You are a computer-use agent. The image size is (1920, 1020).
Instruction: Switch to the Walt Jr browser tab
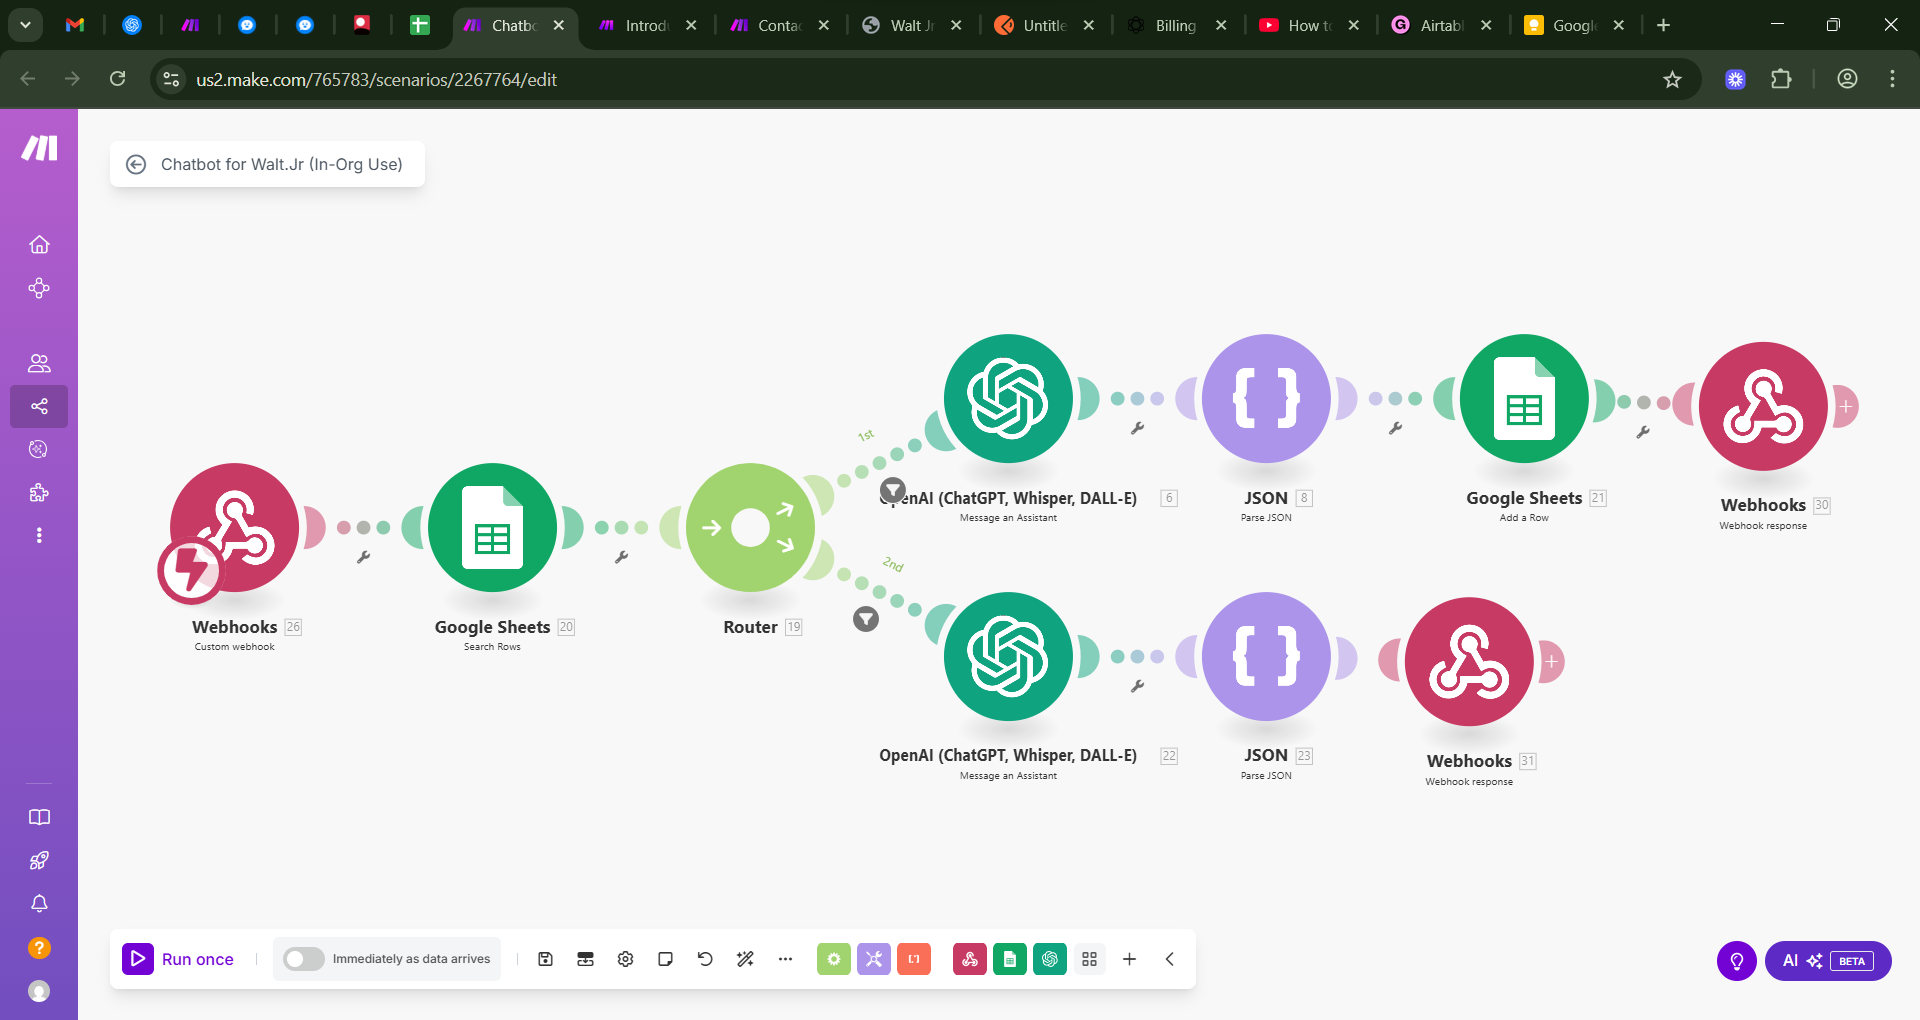click(910, 25)
